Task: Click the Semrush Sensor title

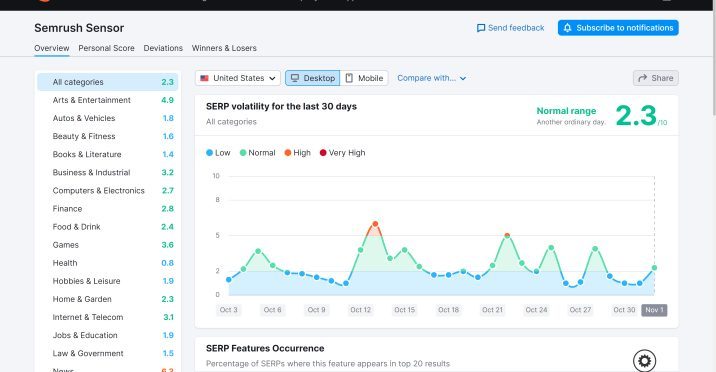Action: (x=79, y=28)
